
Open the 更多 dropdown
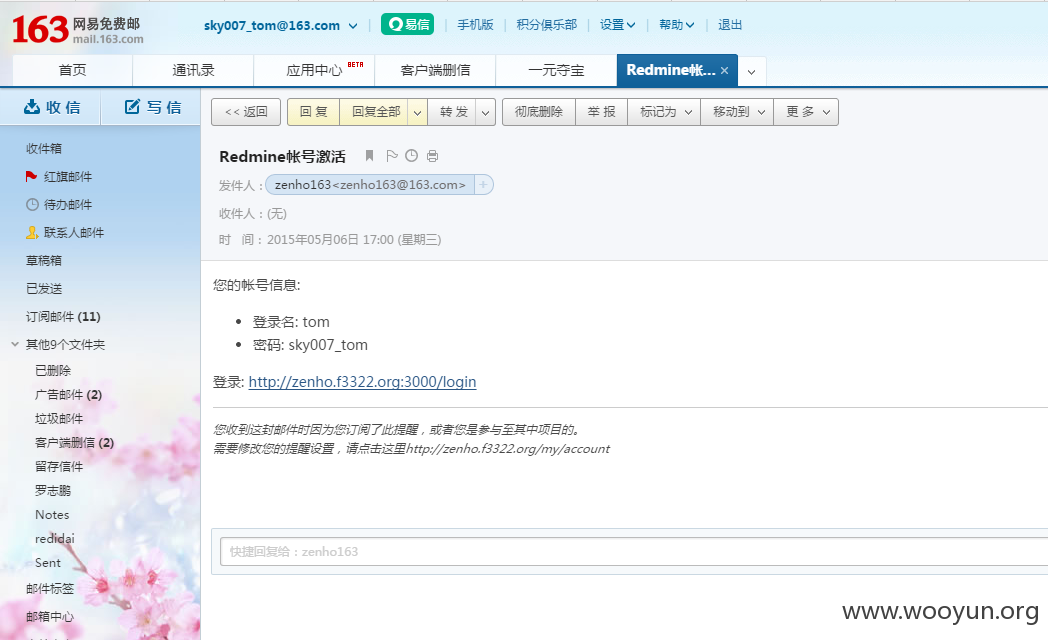tap(806, 112)
